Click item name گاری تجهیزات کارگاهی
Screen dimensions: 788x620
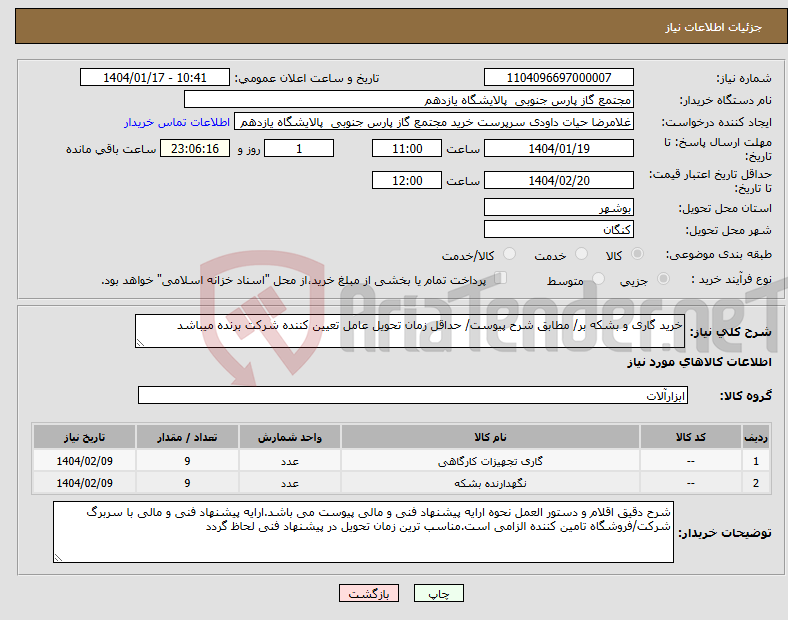(490, 461)
